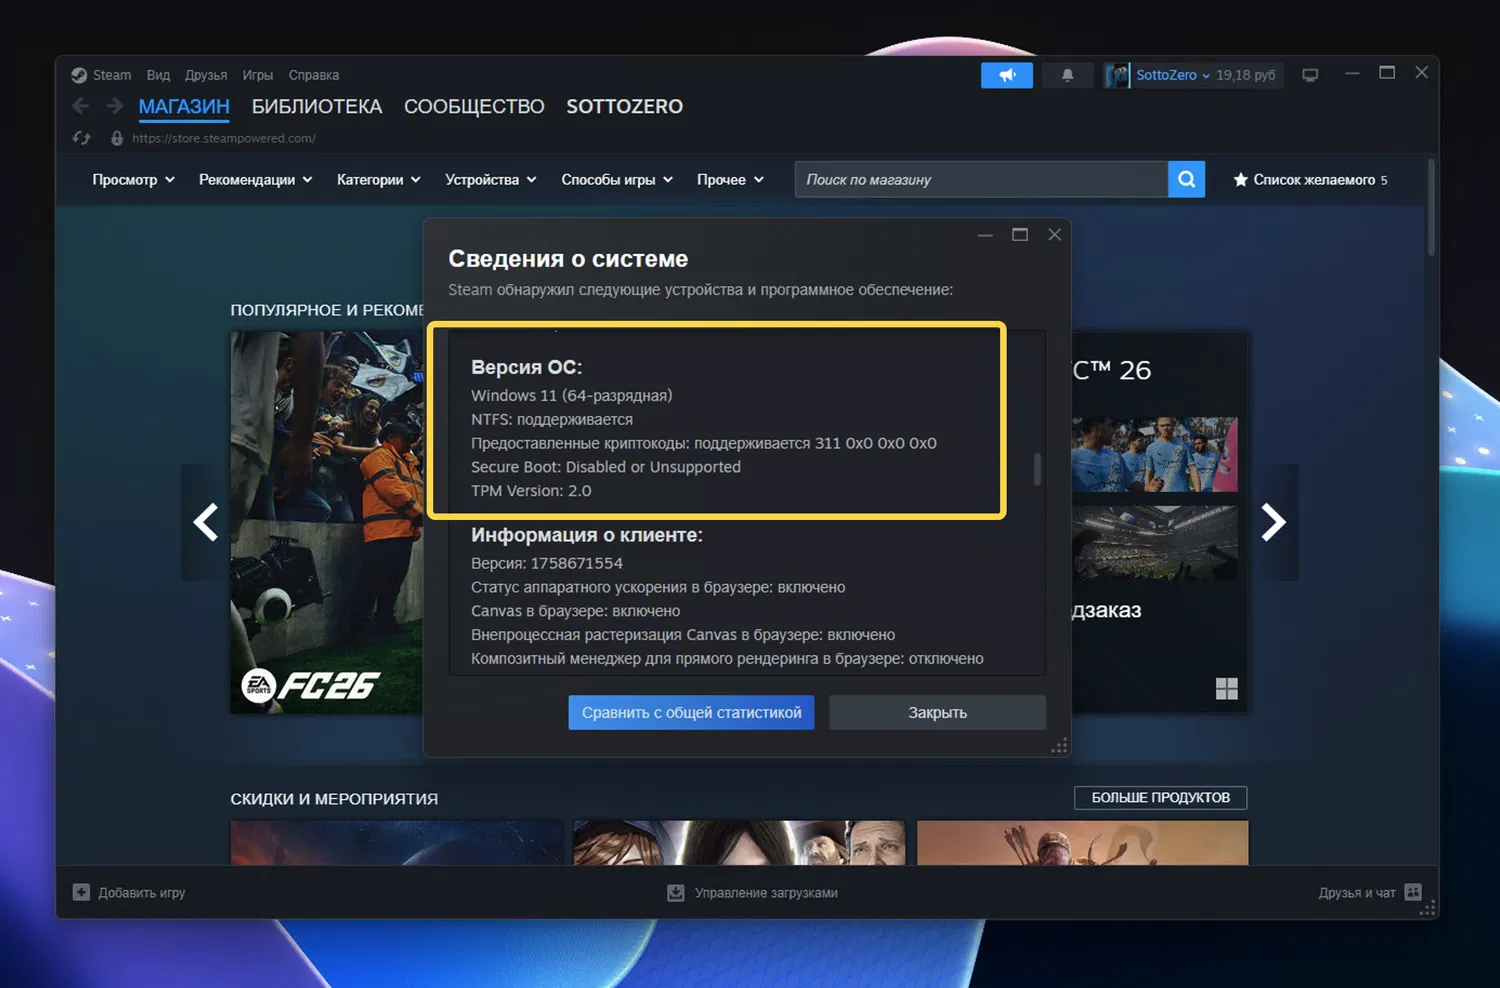Switch to the СООБЩЕСТВО tab
The image size is (1500, 988).
(474, 107)
